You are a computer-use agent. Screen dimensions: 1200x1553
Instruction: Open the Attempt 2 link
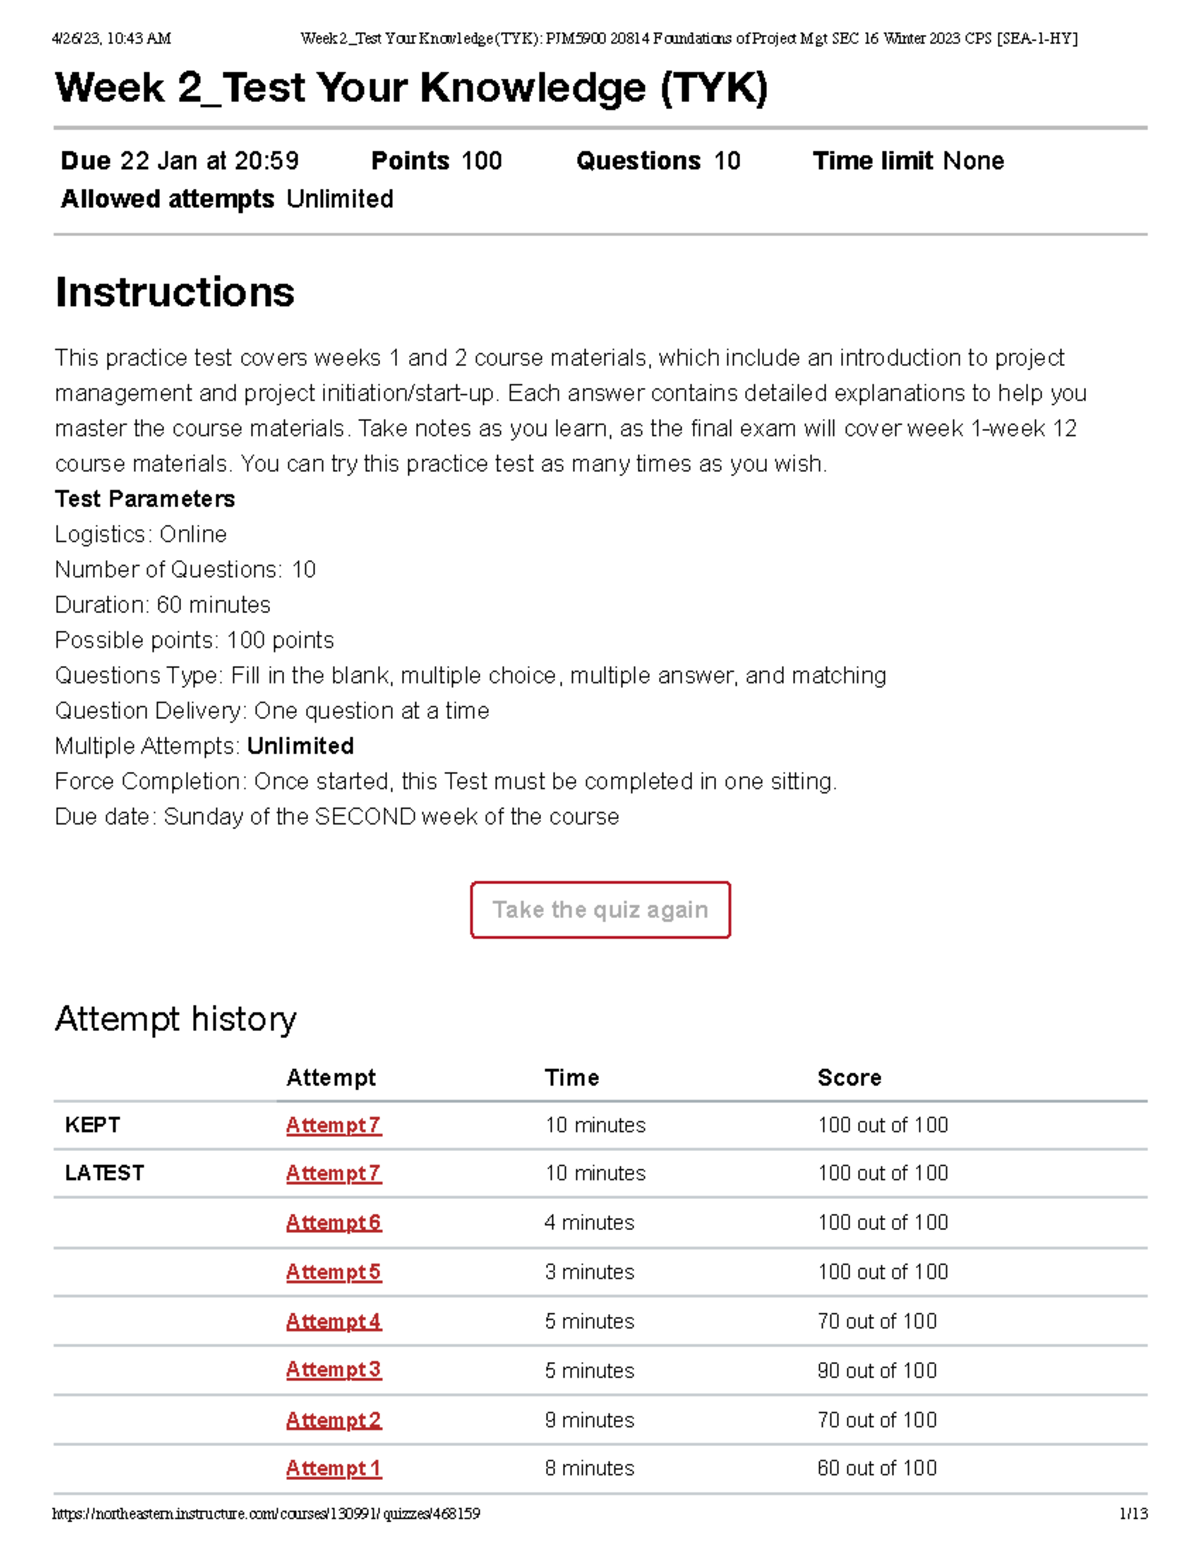(x=333, y=1420)
